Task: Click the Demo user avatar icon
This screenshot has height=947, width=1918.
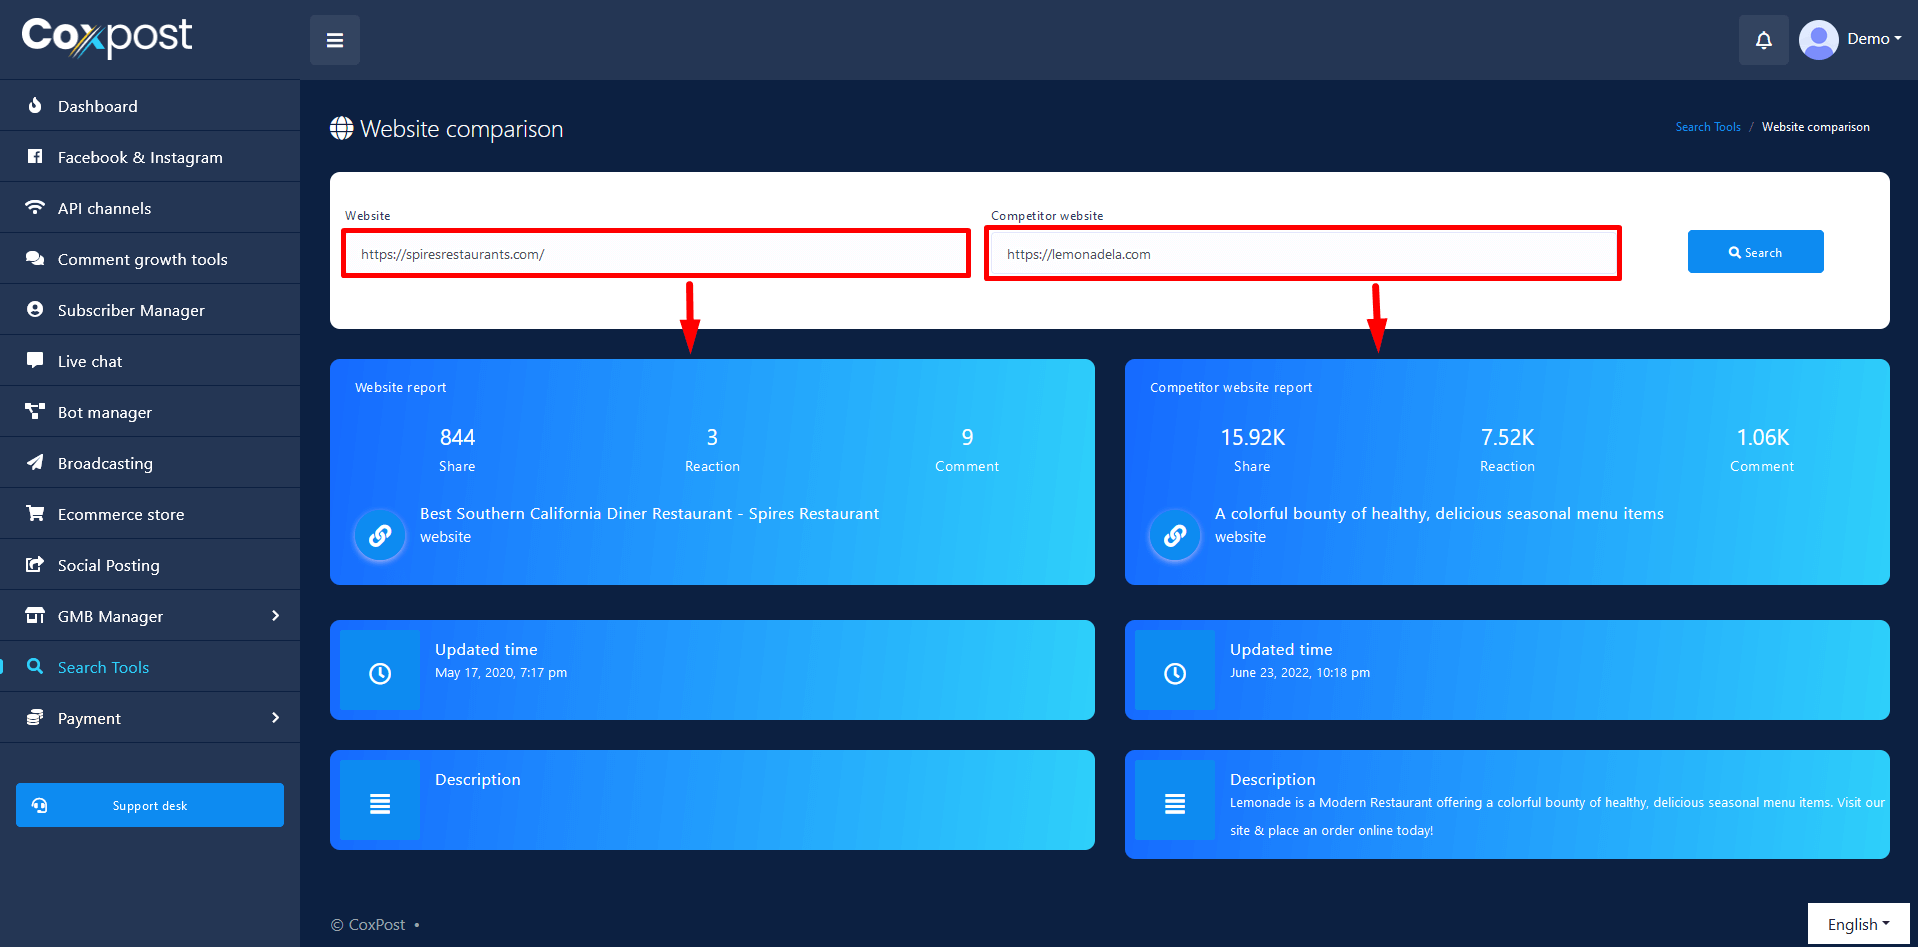Action: 1818,40
